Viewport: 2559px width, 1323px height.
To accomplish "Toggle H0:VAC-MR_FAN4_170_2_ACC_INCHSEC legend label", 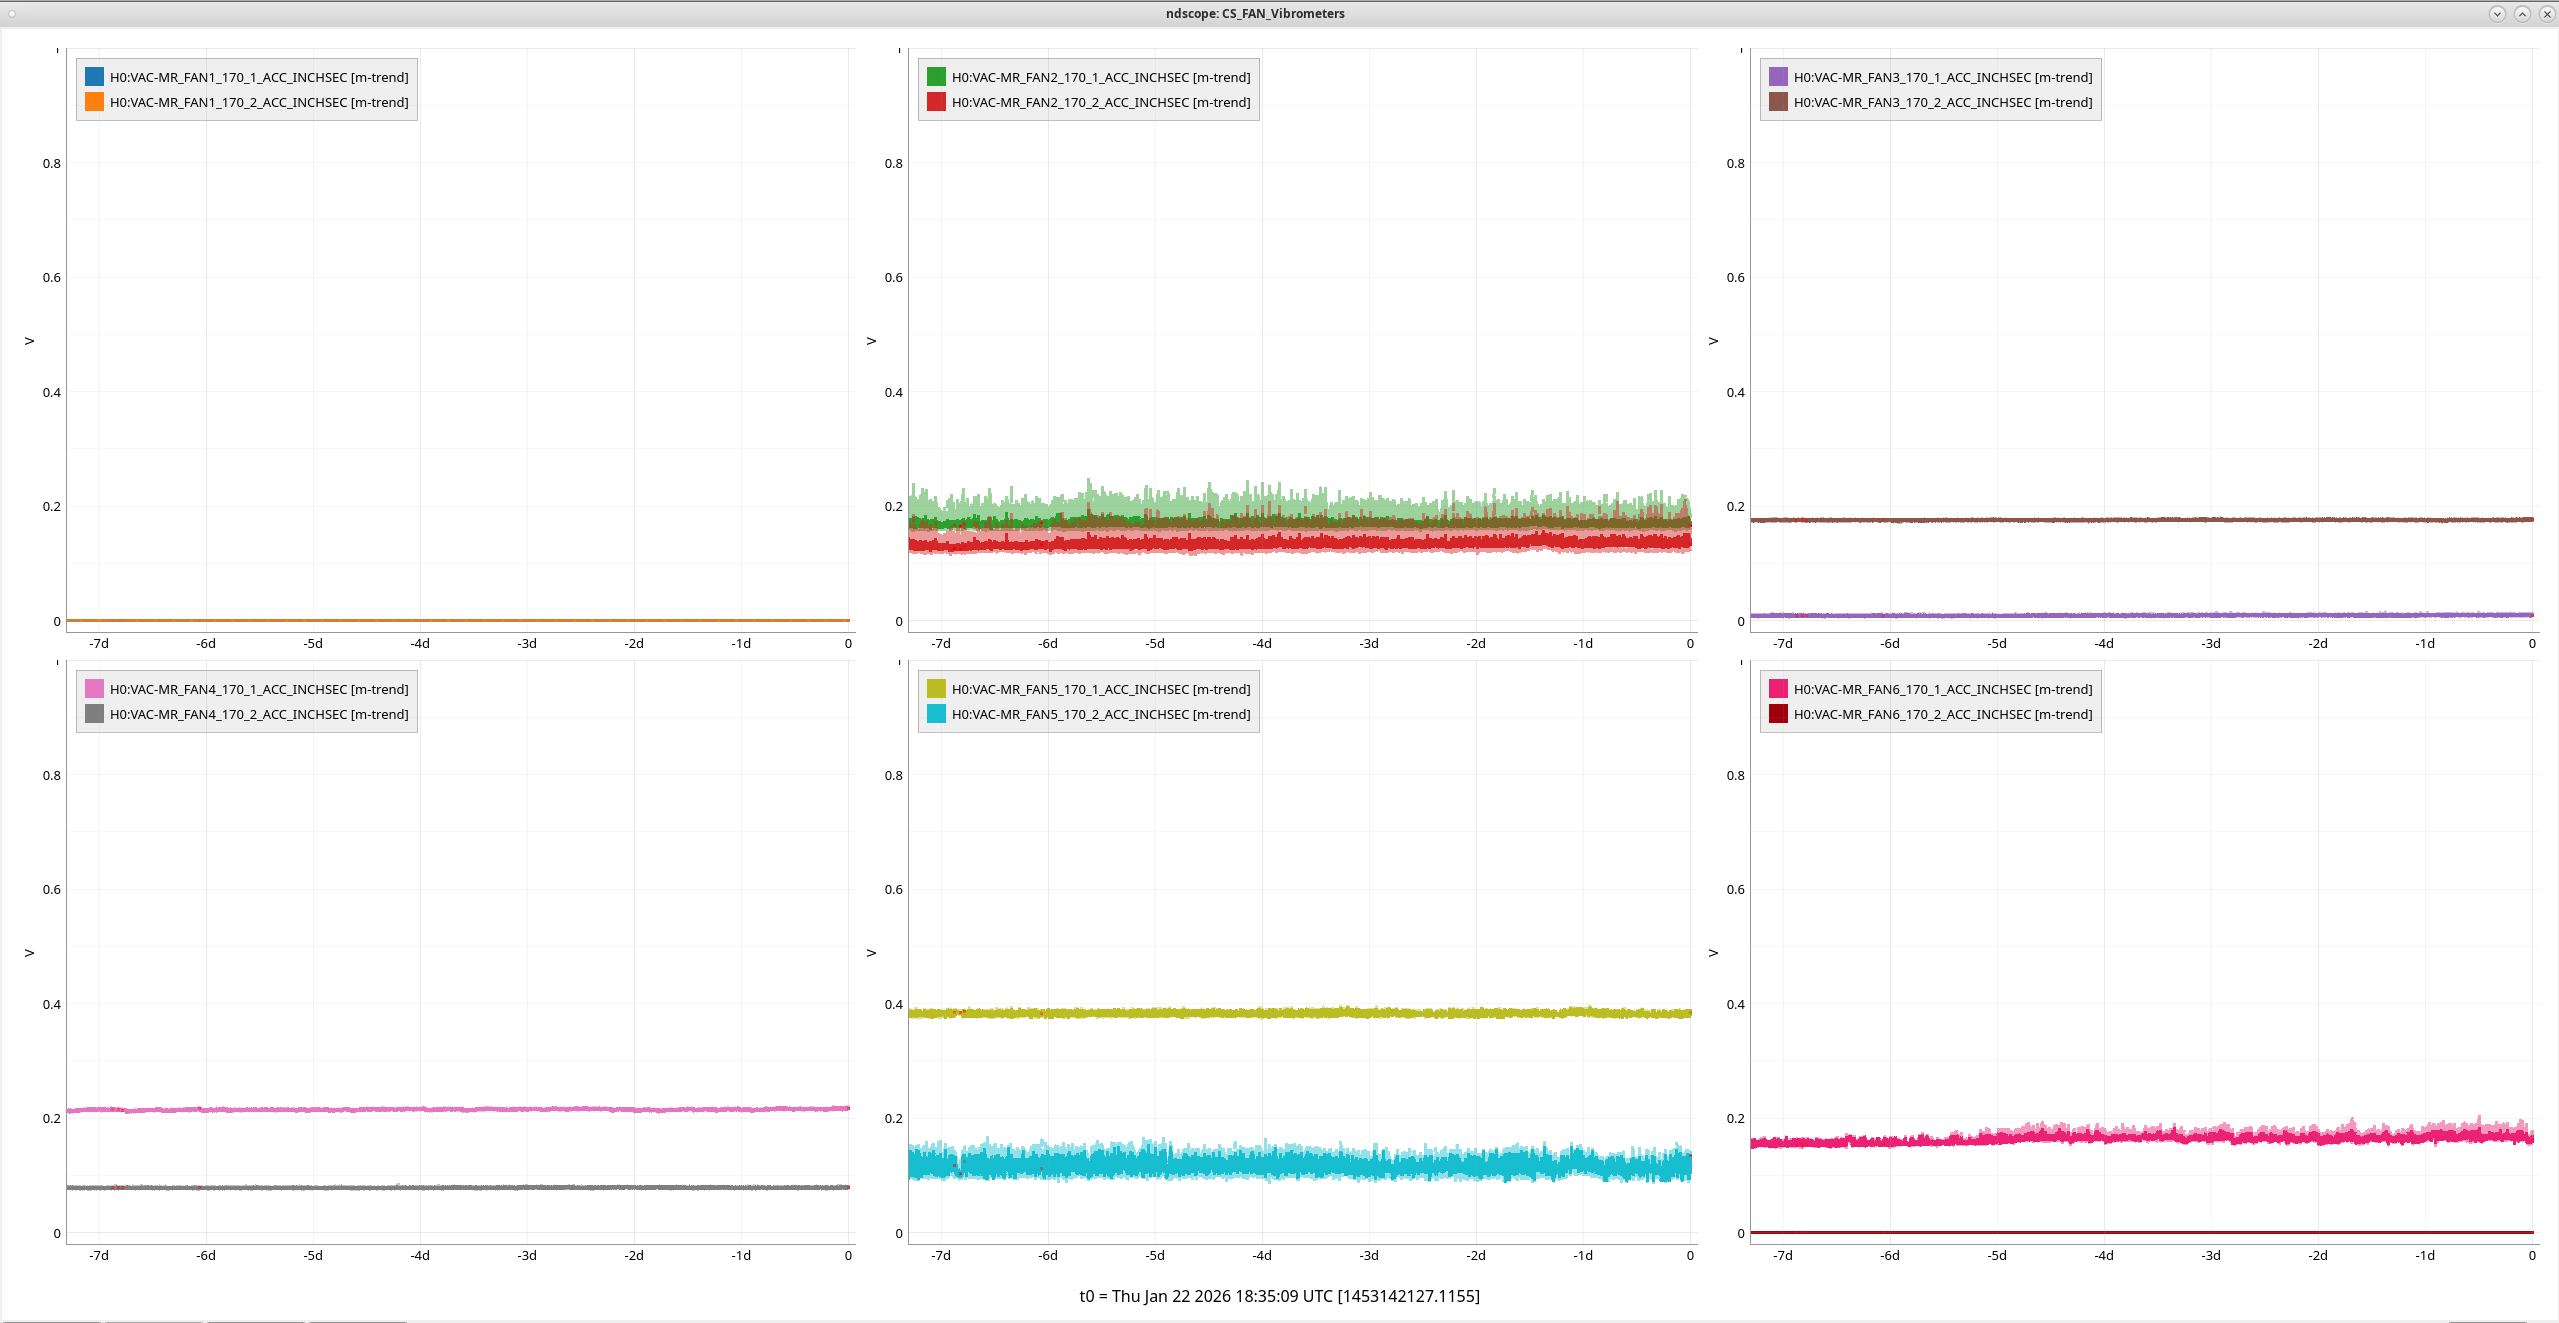I will coord(259,714).
